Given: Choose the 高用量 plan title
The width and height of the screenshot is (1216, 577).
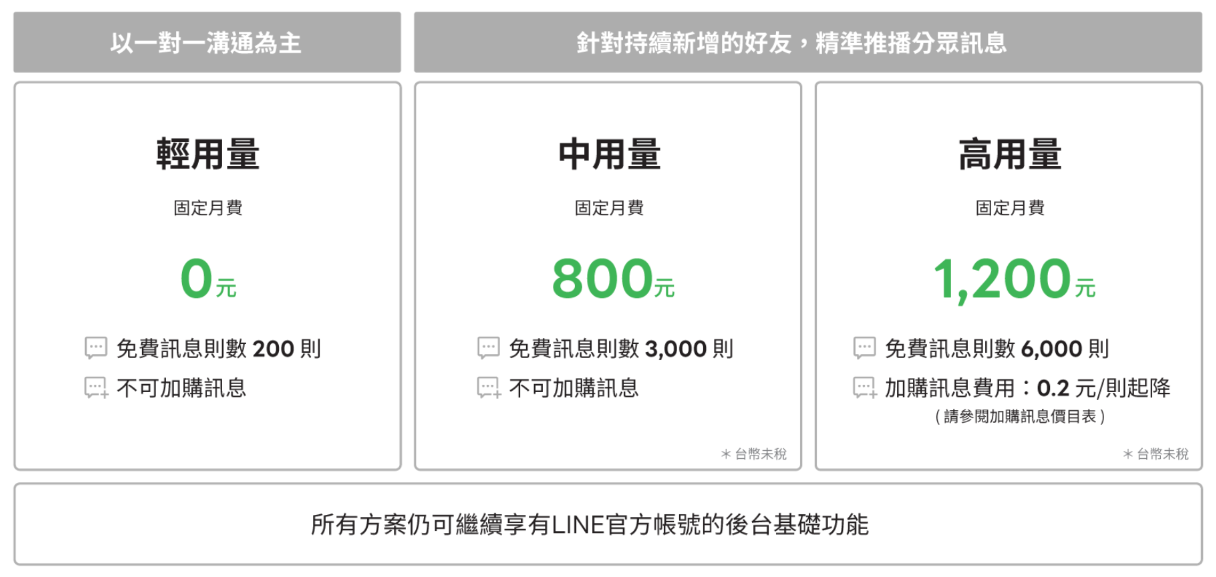Looking at the screenshot, I should point(1009,155).
